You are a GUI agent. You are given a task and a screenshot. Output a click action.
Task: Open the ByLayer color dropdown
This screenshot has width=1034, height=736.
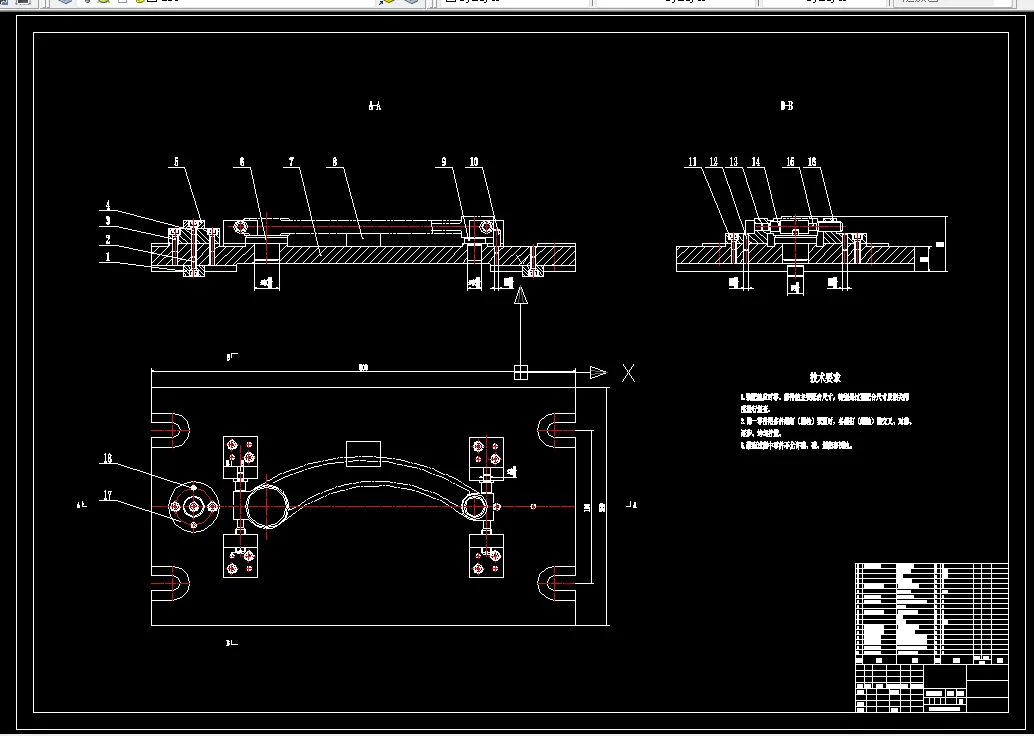click(x=514, y=2)
